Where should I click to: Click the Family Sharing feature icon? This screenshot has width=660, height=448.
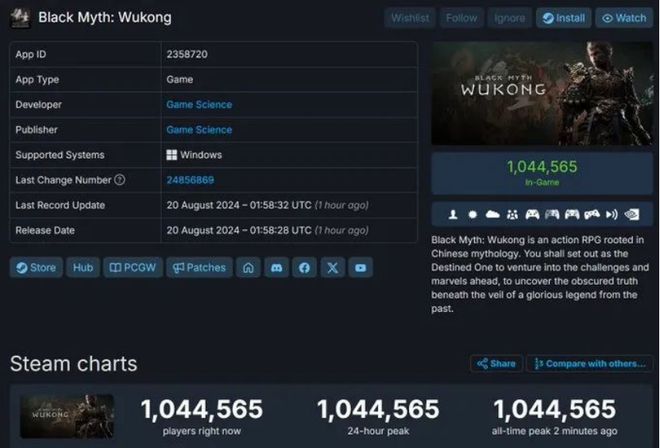(512, 215)
